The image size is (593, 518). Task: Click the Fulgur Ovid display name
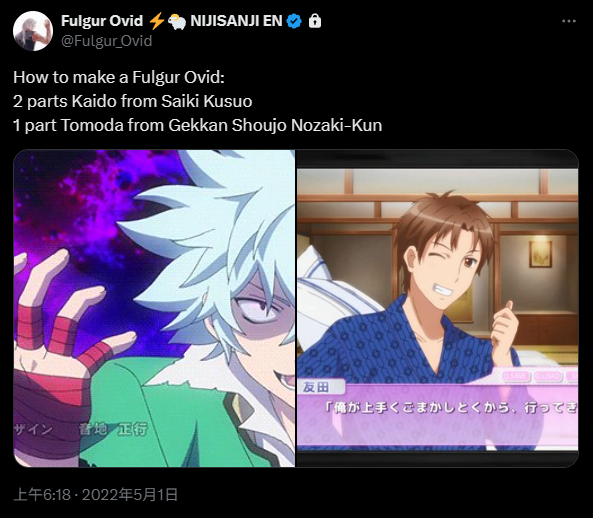pyautogui.click(x=102, y=21)
